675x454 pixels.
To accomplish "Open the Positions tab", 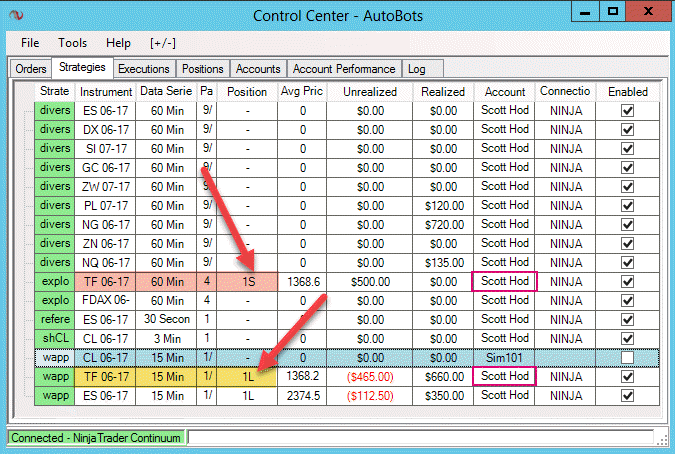I will coord(202,69).
